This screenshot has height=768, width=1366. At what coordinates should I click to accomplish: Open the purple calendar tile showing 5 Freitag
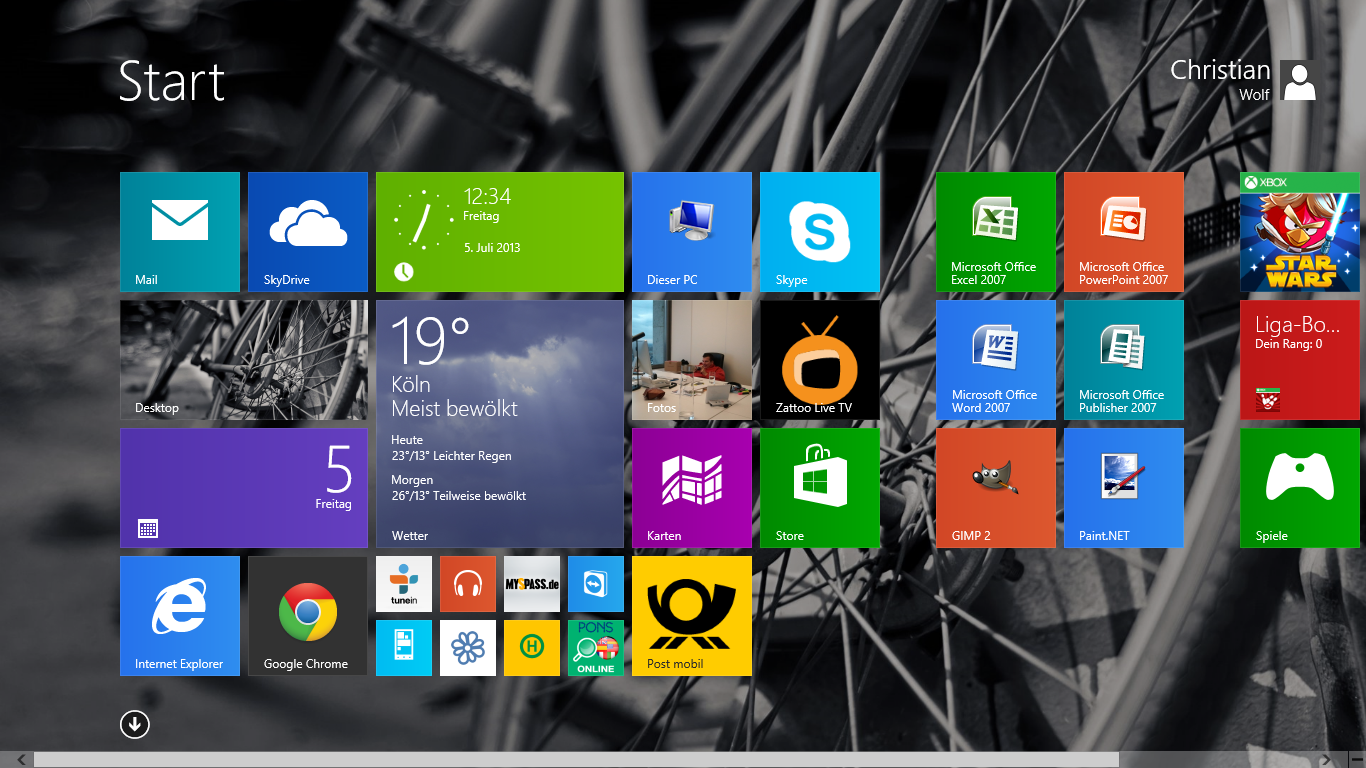point(244,488)
